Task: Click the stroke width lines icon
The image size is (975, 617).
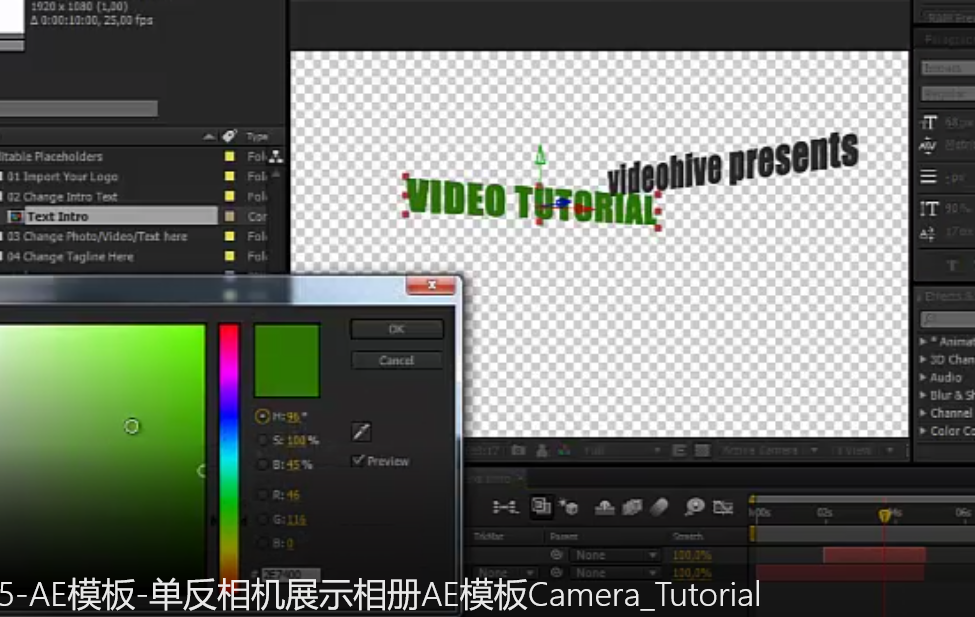Action: coord(928,177)
